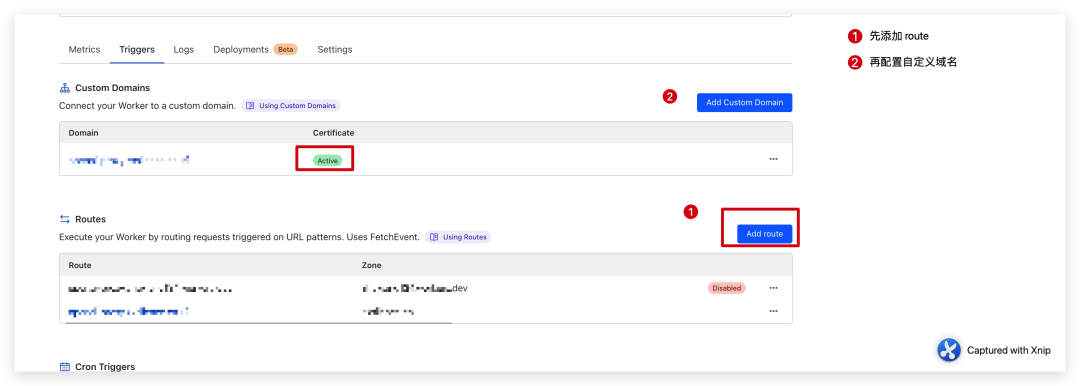Switch to the Metrics tab
Screen dimensions: 1080x386
tap(84, 50)
